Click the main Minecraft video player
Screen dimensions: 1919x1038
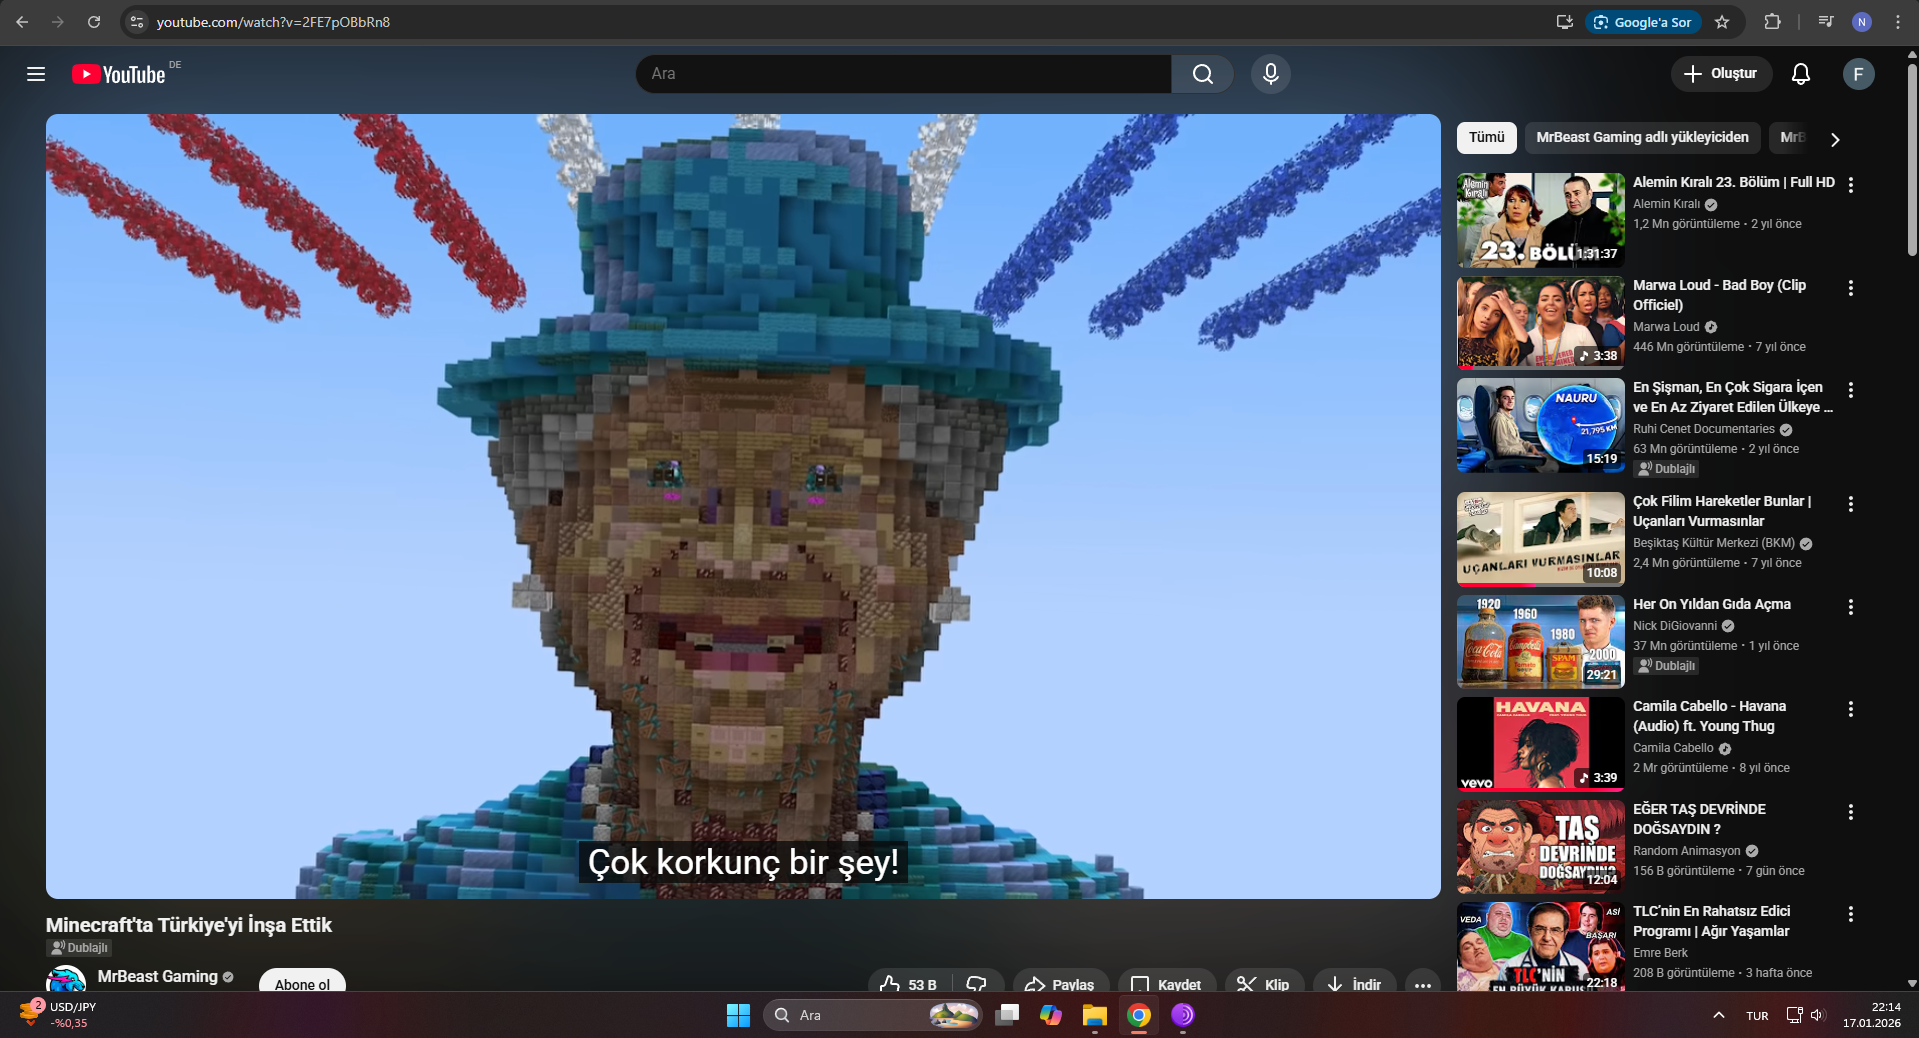coord(743,506)
